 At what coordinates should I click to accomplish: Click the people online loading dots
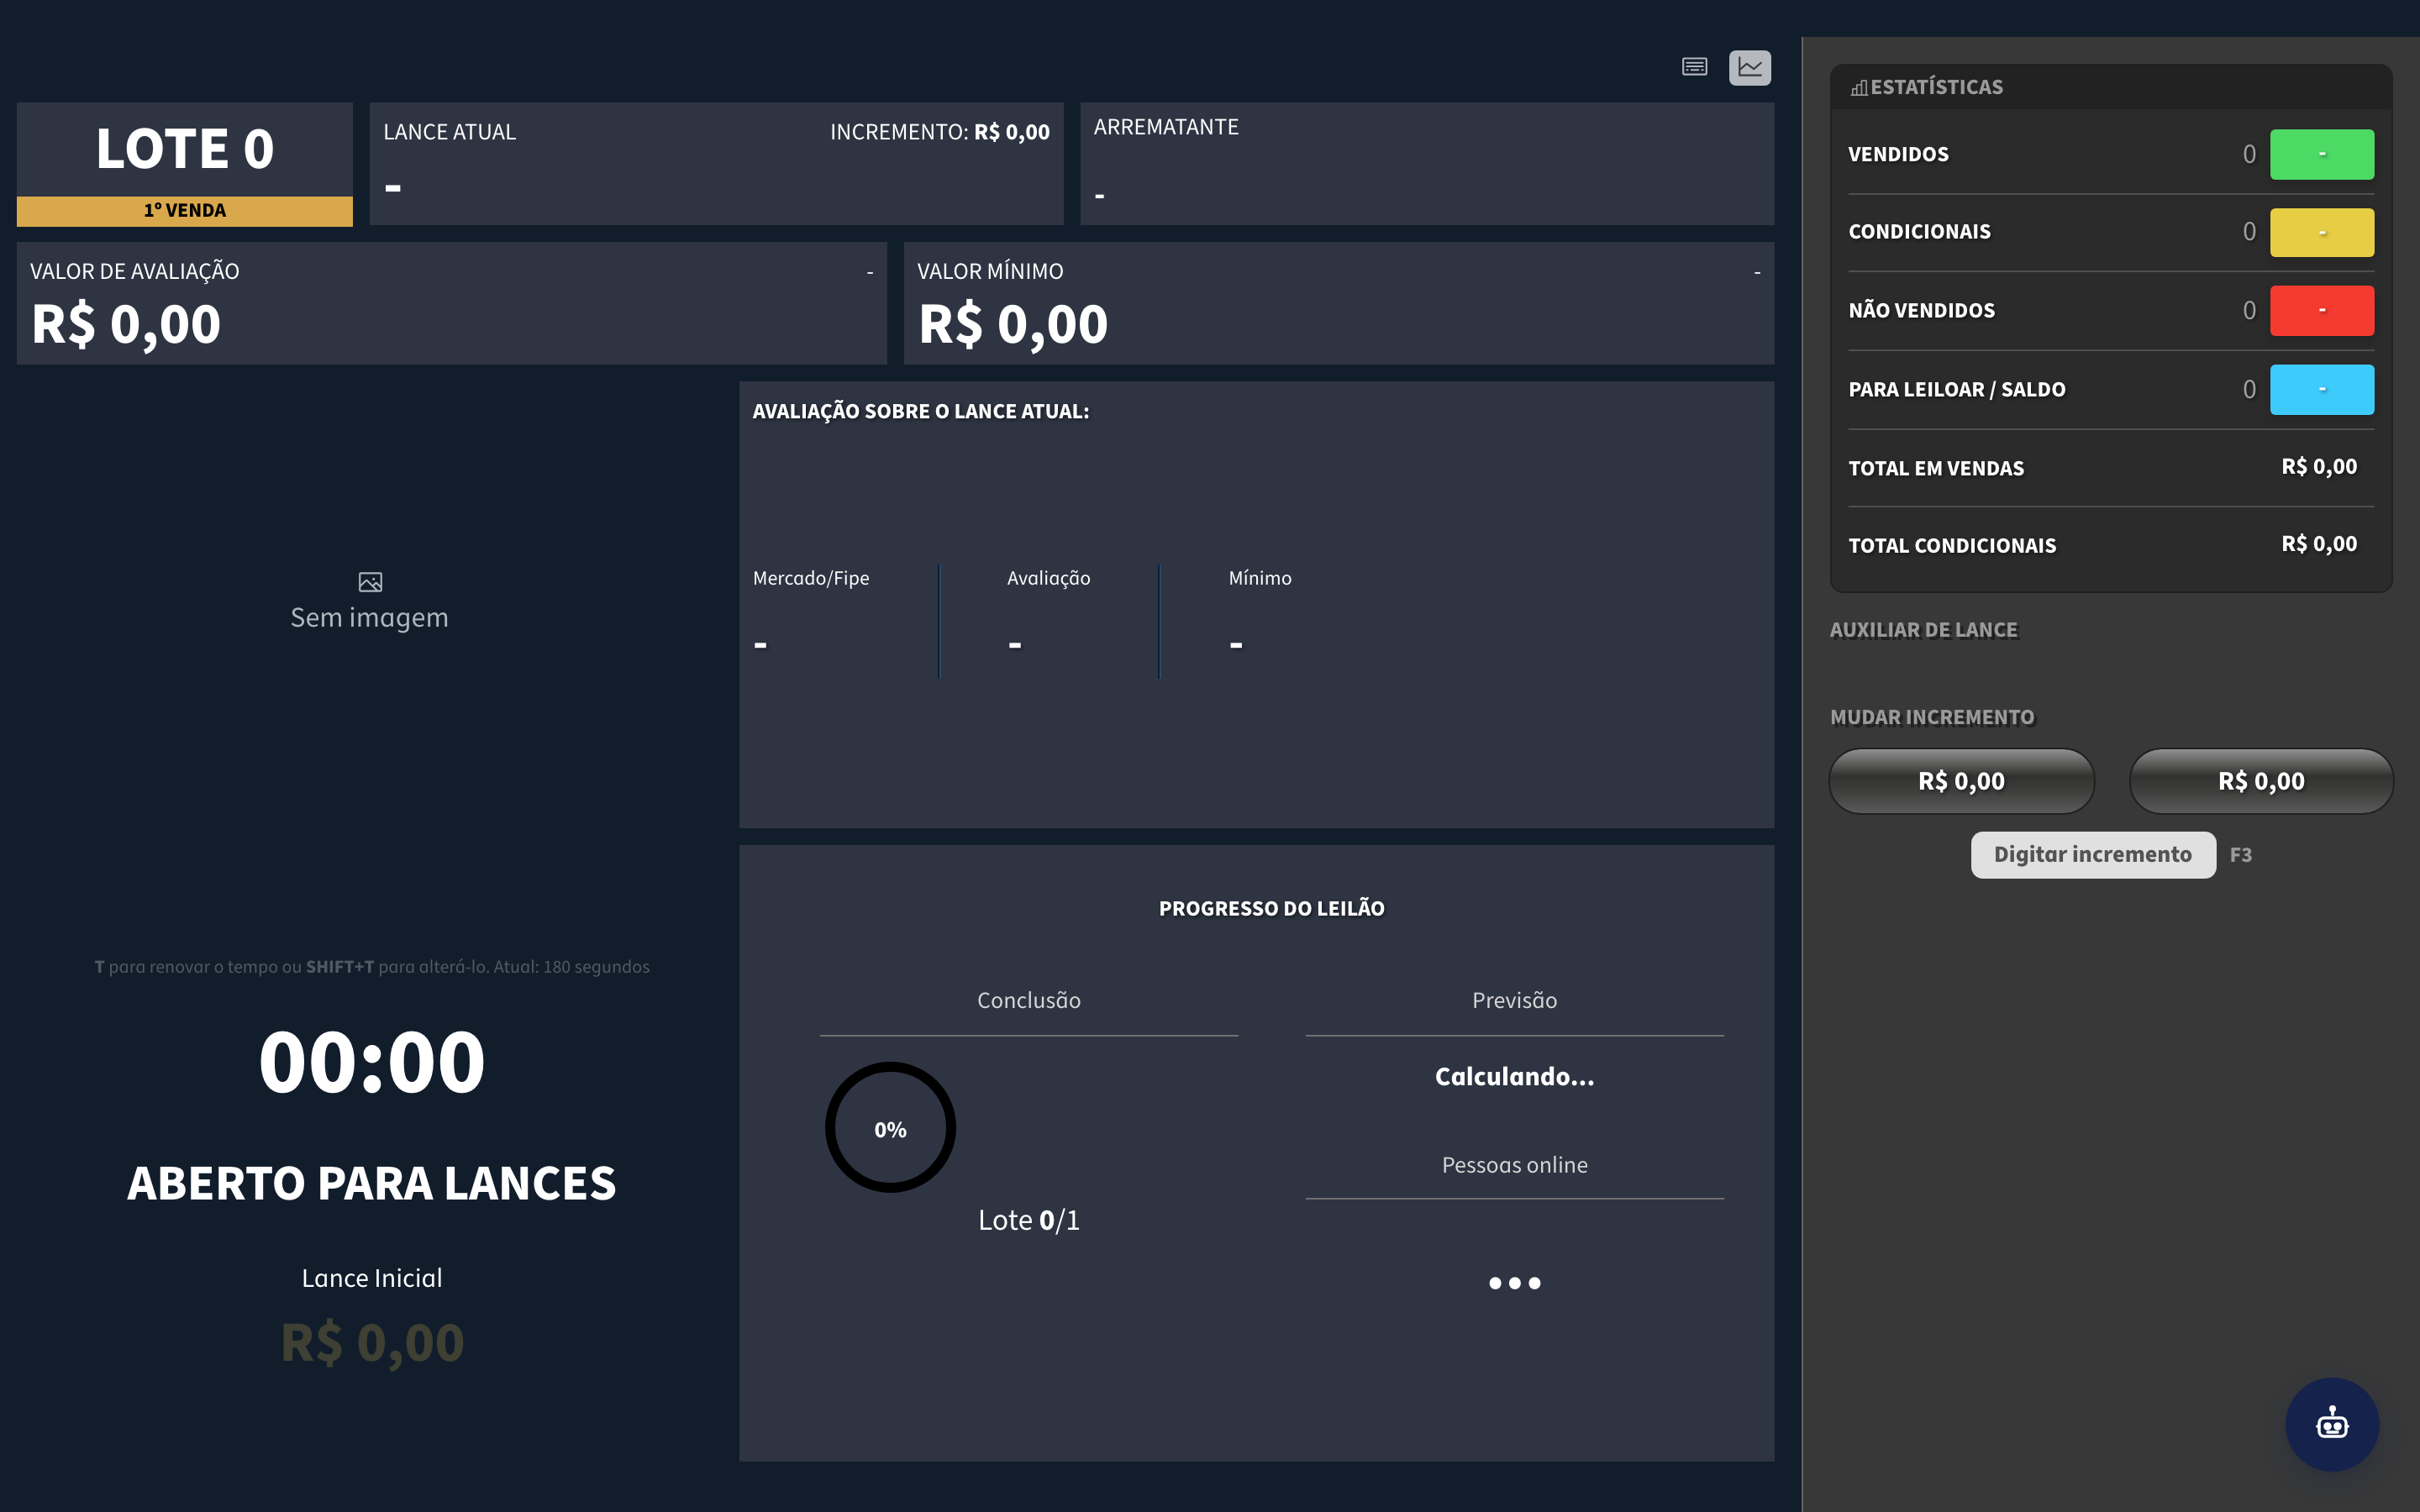tap(1514, 1283)
